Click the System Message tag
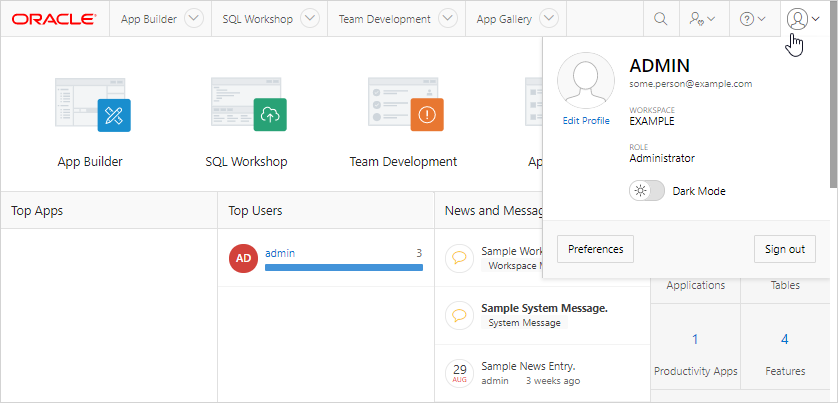The width and height of the screenshot is (838, 403). pyautogui.click(x=524, y=323)
